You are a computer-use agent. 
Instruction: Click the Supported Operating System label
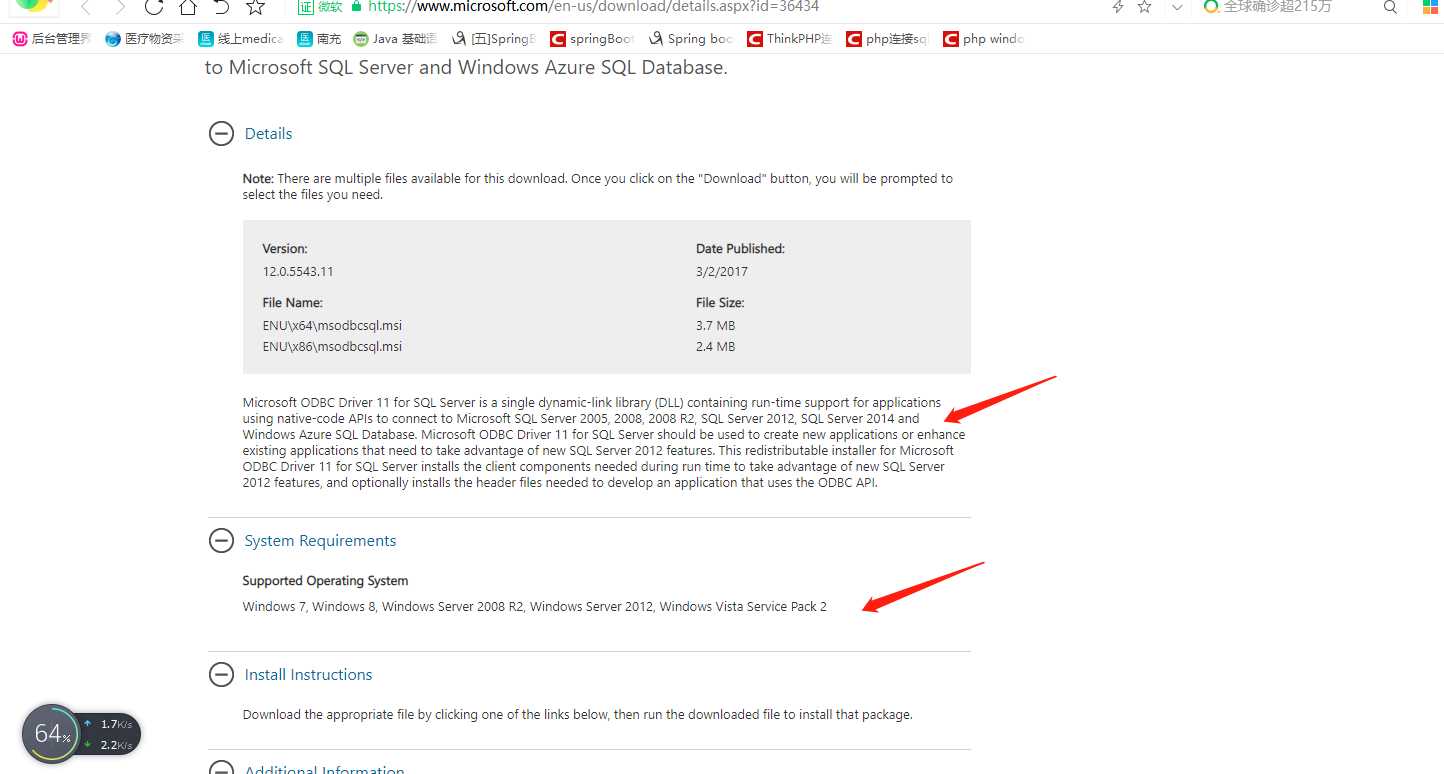tap(325, 581)
